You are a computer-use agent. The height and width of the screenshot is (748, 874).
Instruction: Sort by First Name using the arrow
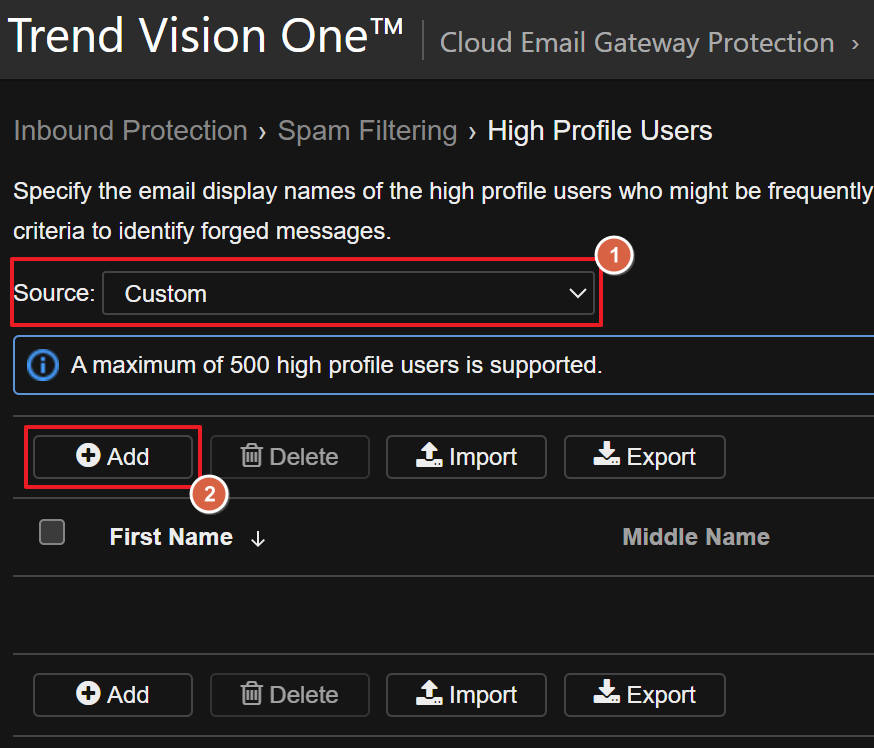258,539
